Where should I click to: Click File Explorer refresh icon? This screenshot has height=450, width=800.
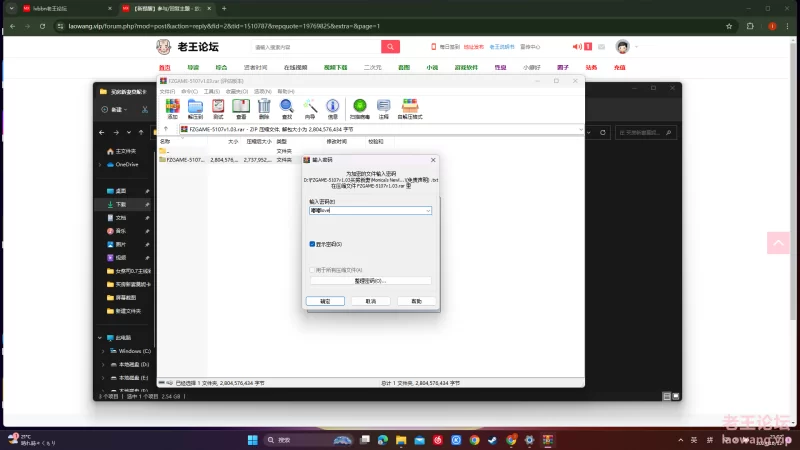[603, 132]
